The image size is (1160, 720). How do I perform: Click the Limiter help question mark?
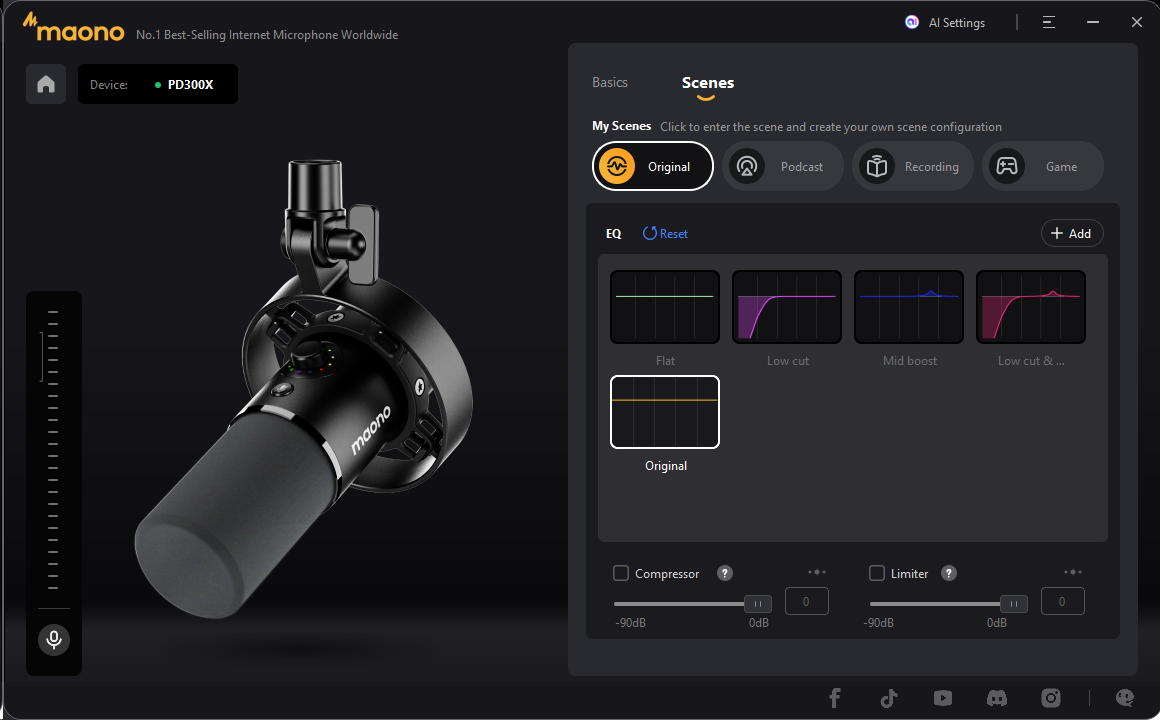point(949,573)
